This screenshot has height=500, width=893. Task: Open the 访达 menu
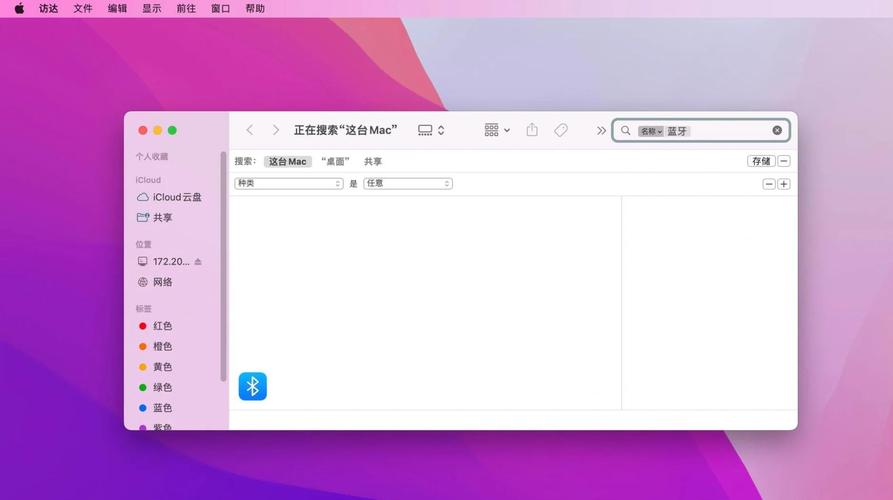(48, 9)
